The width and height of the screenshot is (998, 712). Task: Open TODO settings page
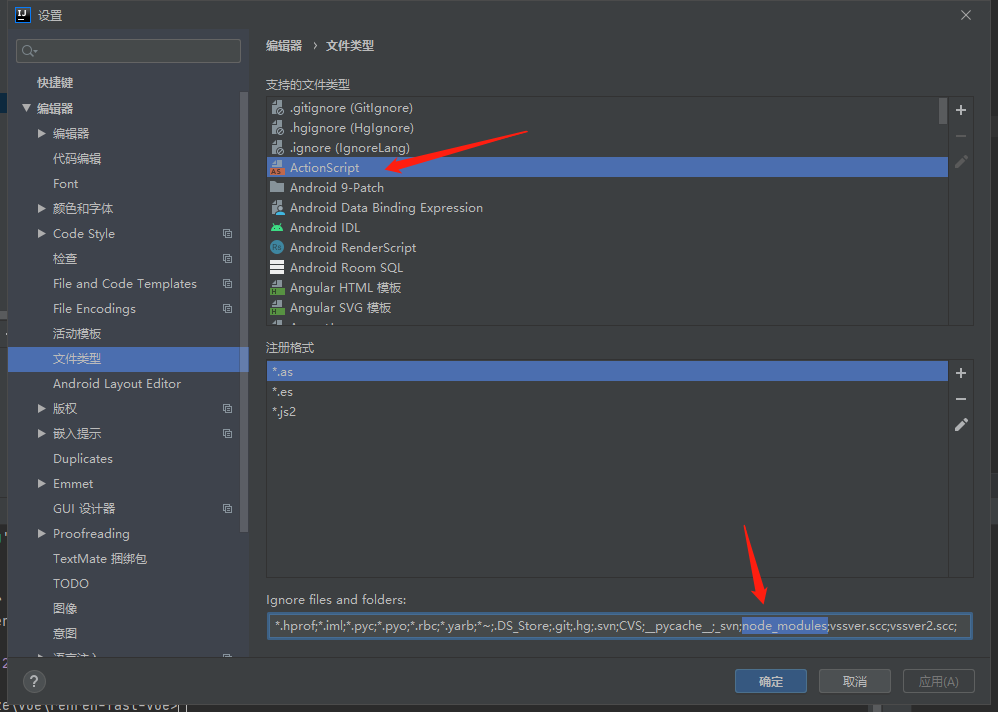click(x=71, y=583)
